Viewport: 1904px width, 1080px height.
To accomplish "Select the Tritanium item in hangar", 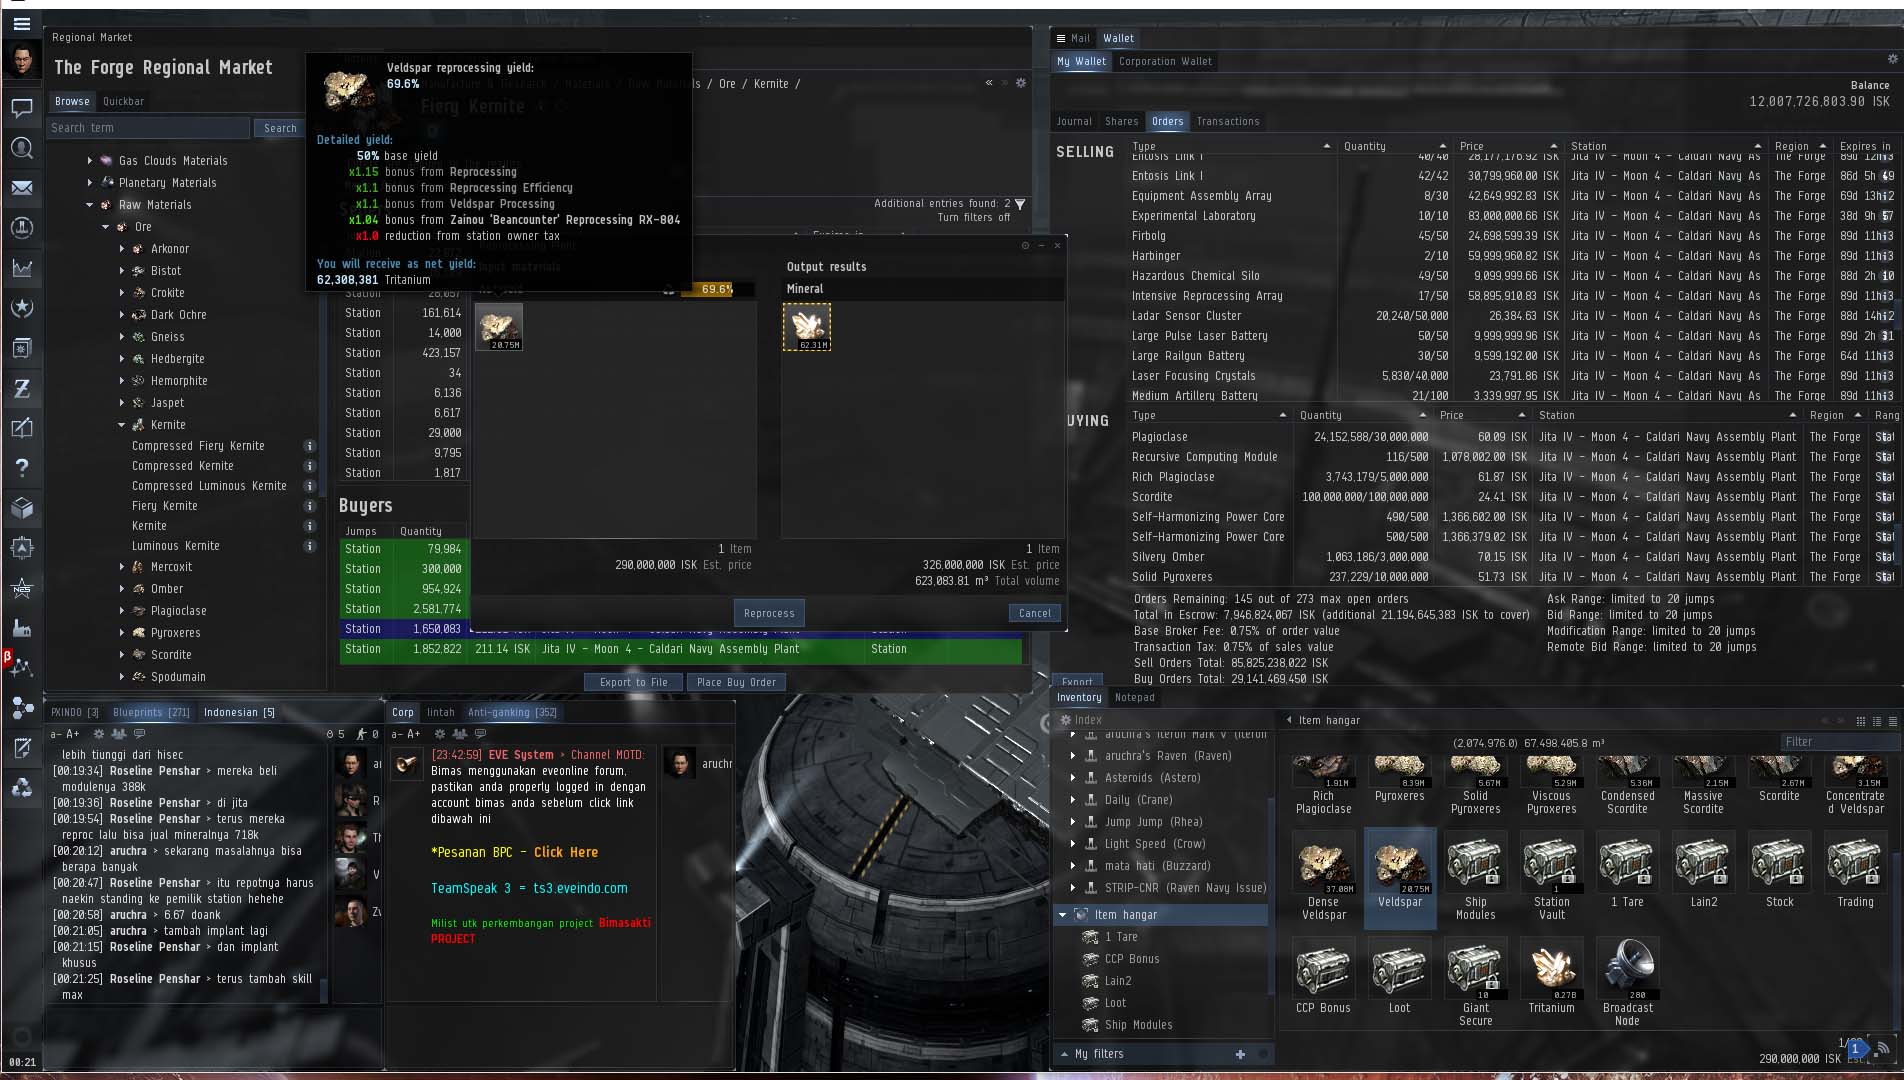I will tap(1552, 978).
